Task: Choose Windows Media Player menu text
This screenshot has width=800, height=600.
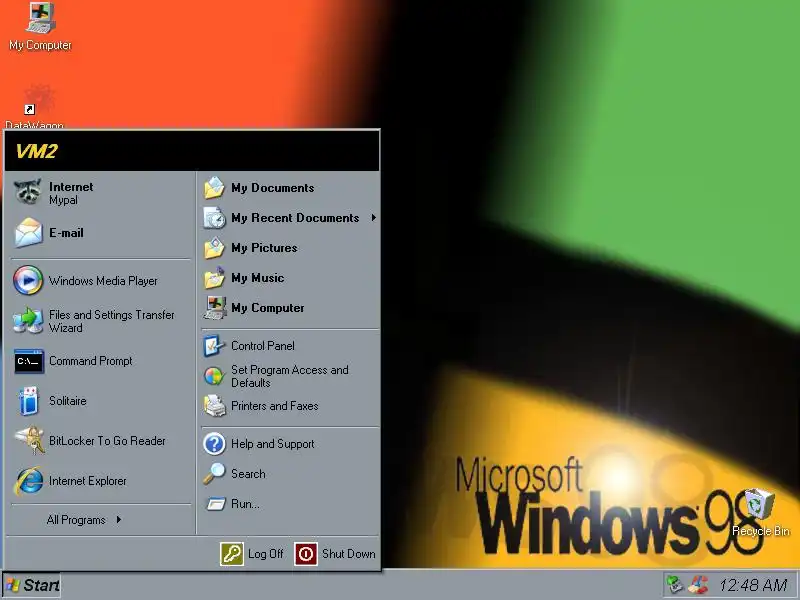Action: 103,281
